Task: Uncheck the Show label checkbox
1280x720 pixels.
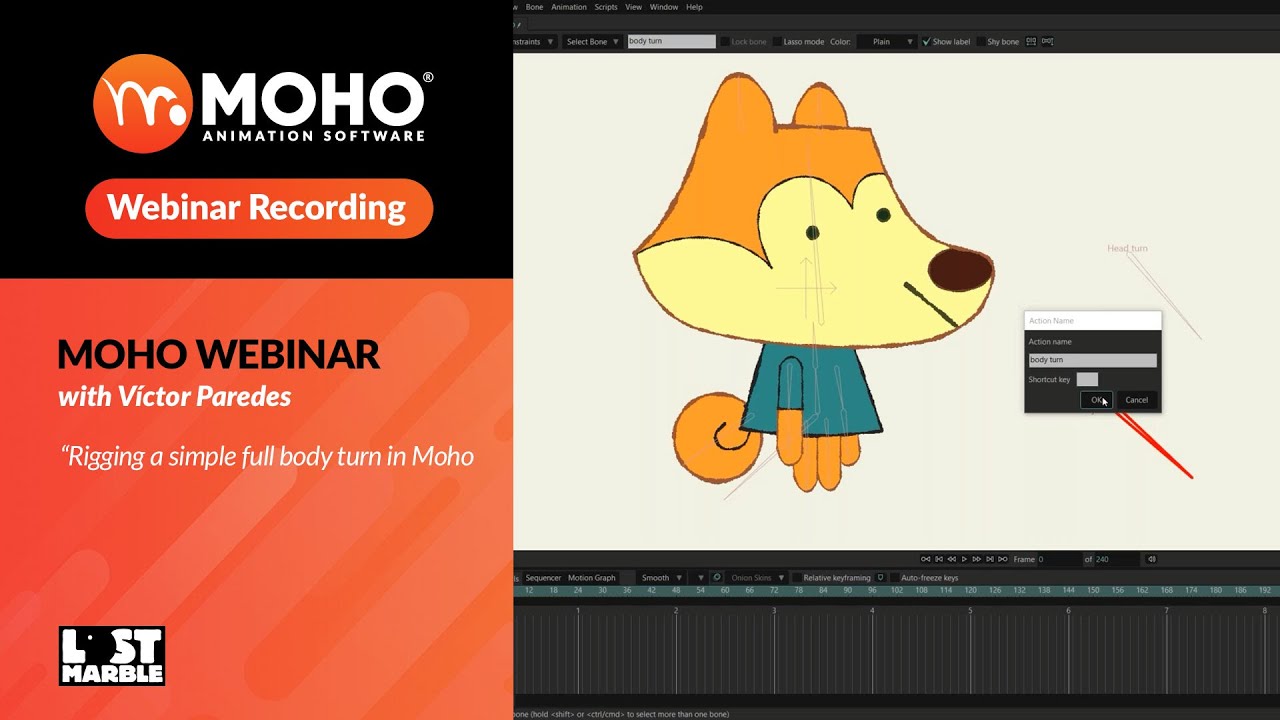Action: pos(926,42)
